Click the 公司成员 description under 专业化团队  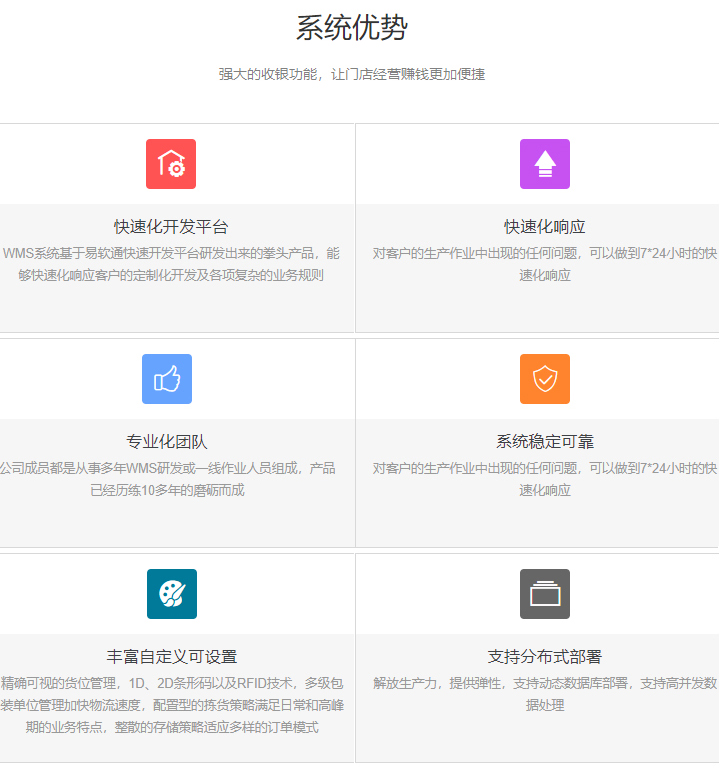(167, 479)
